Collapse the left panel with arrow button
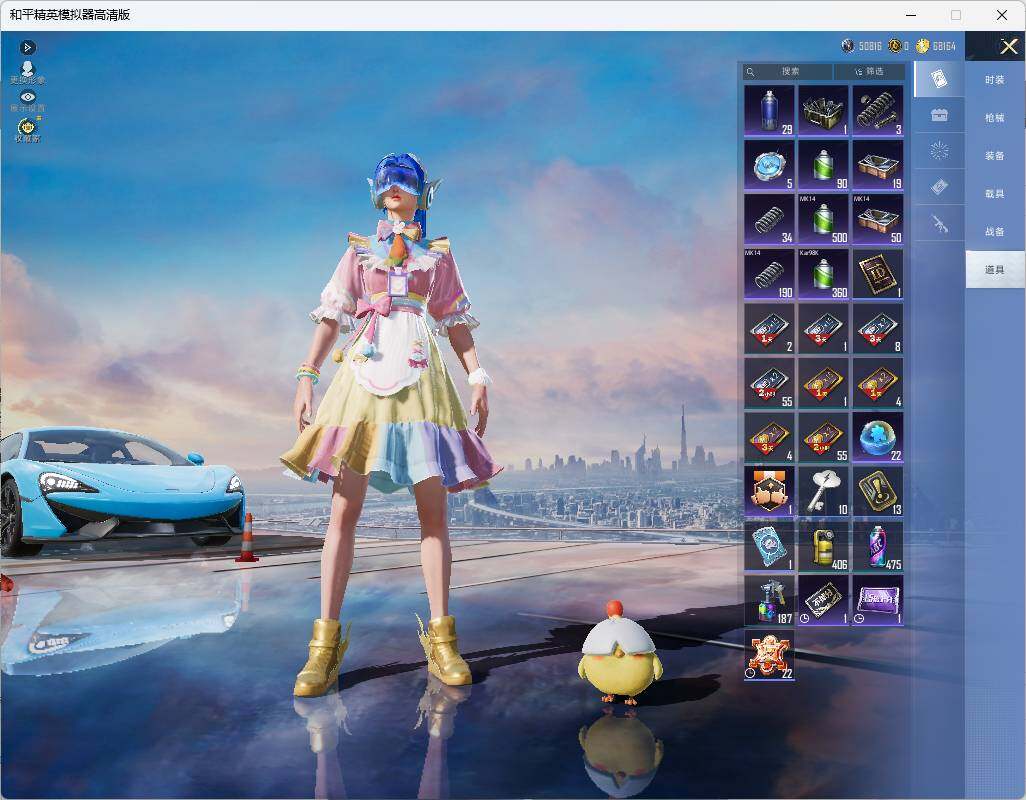This screenshot has width=1026, height=800. (27, 47)
